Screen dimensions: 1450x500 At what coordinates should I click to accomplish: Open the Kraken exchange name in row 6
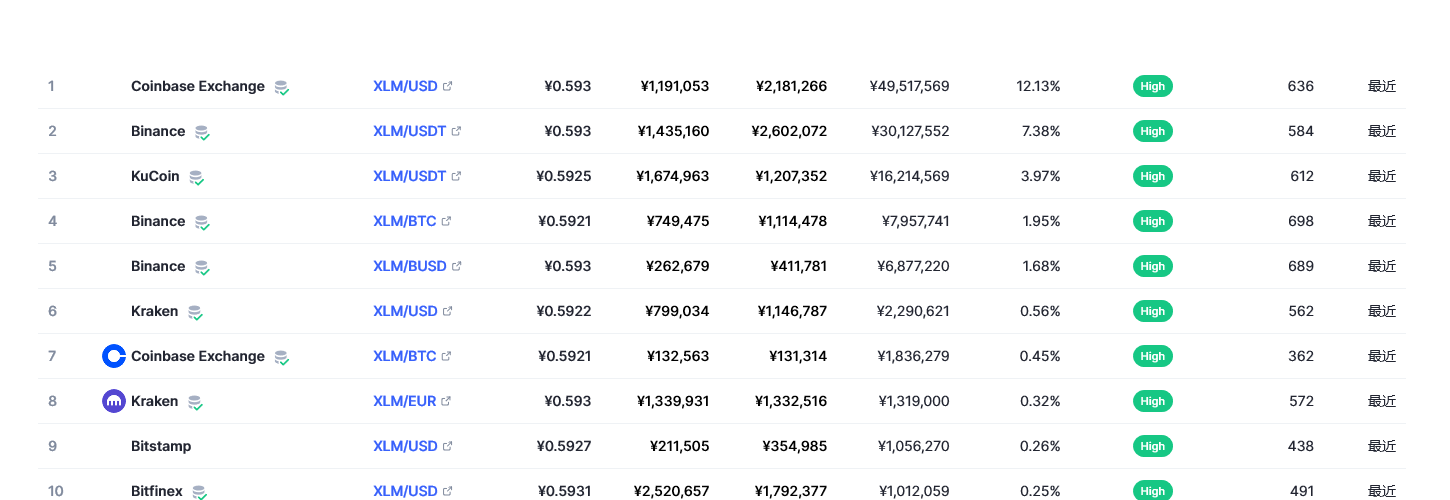155,311
